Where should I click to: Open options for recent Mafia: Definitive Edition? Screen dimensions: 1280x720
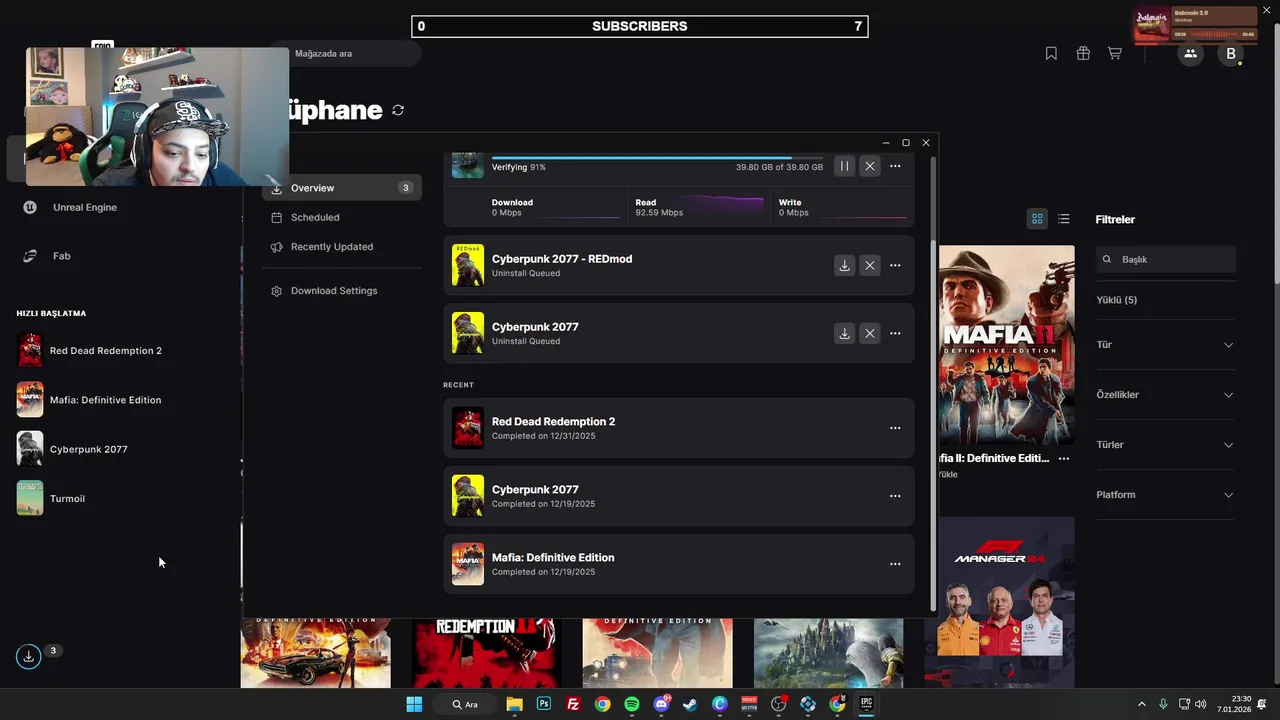click(895, 564)
